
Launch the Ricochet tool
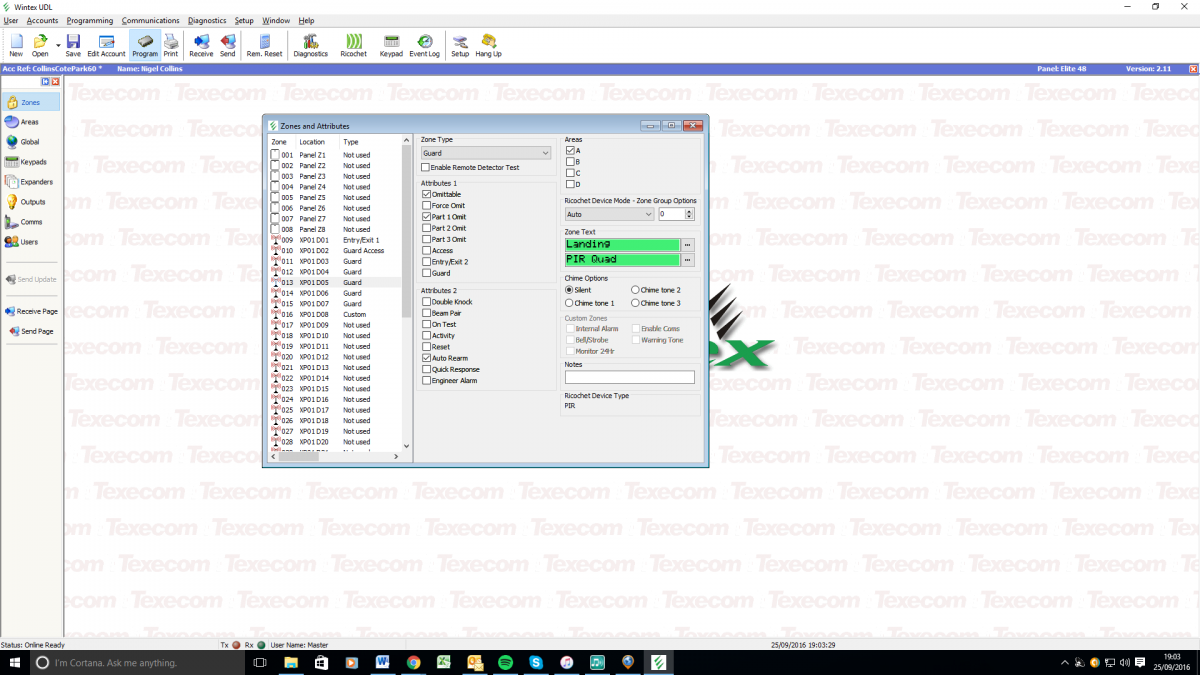pos(353,45)
